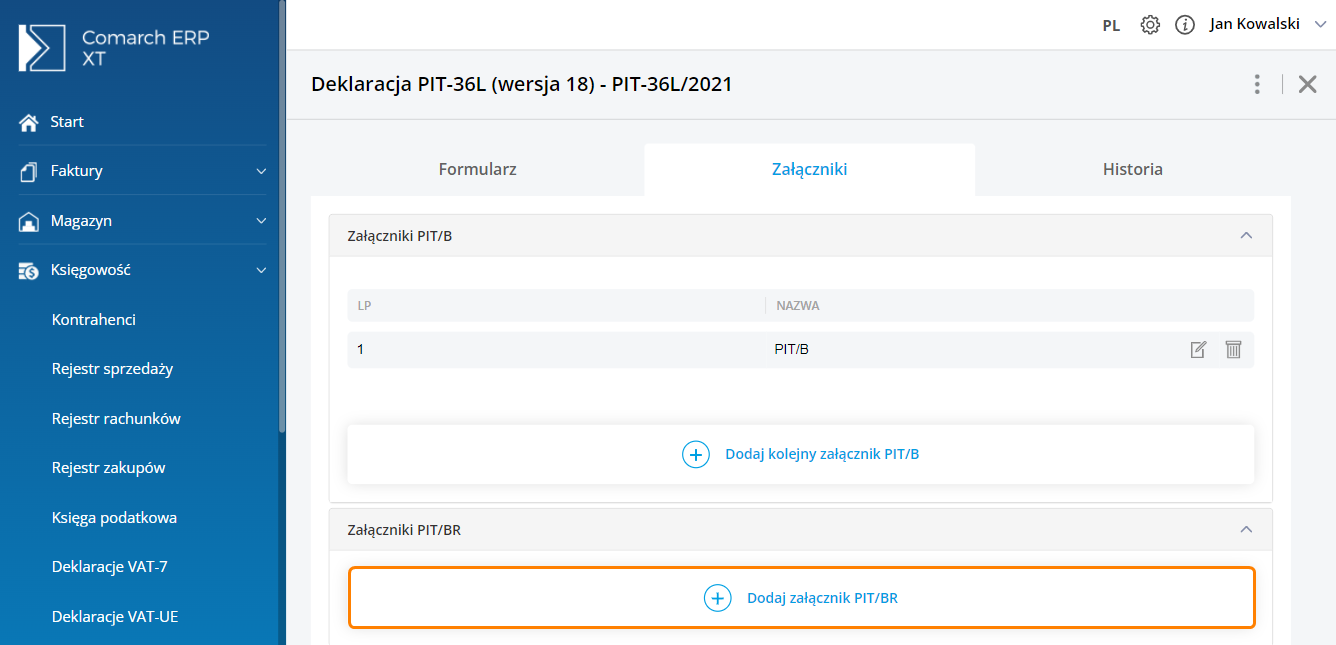Click the edit icon for PIT/B row
The width and height of the screenshot is (1336, 645).
tap(1198, 349)
